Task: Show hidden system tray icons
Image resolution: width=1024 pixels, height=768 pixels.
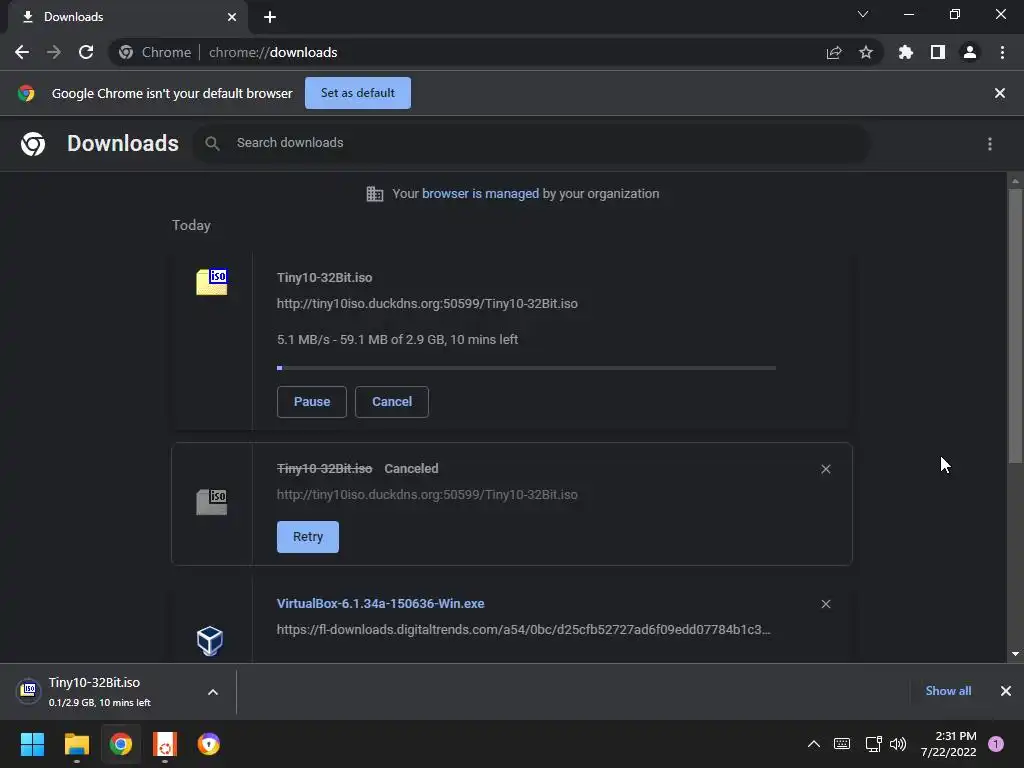Action: (814, 744)
